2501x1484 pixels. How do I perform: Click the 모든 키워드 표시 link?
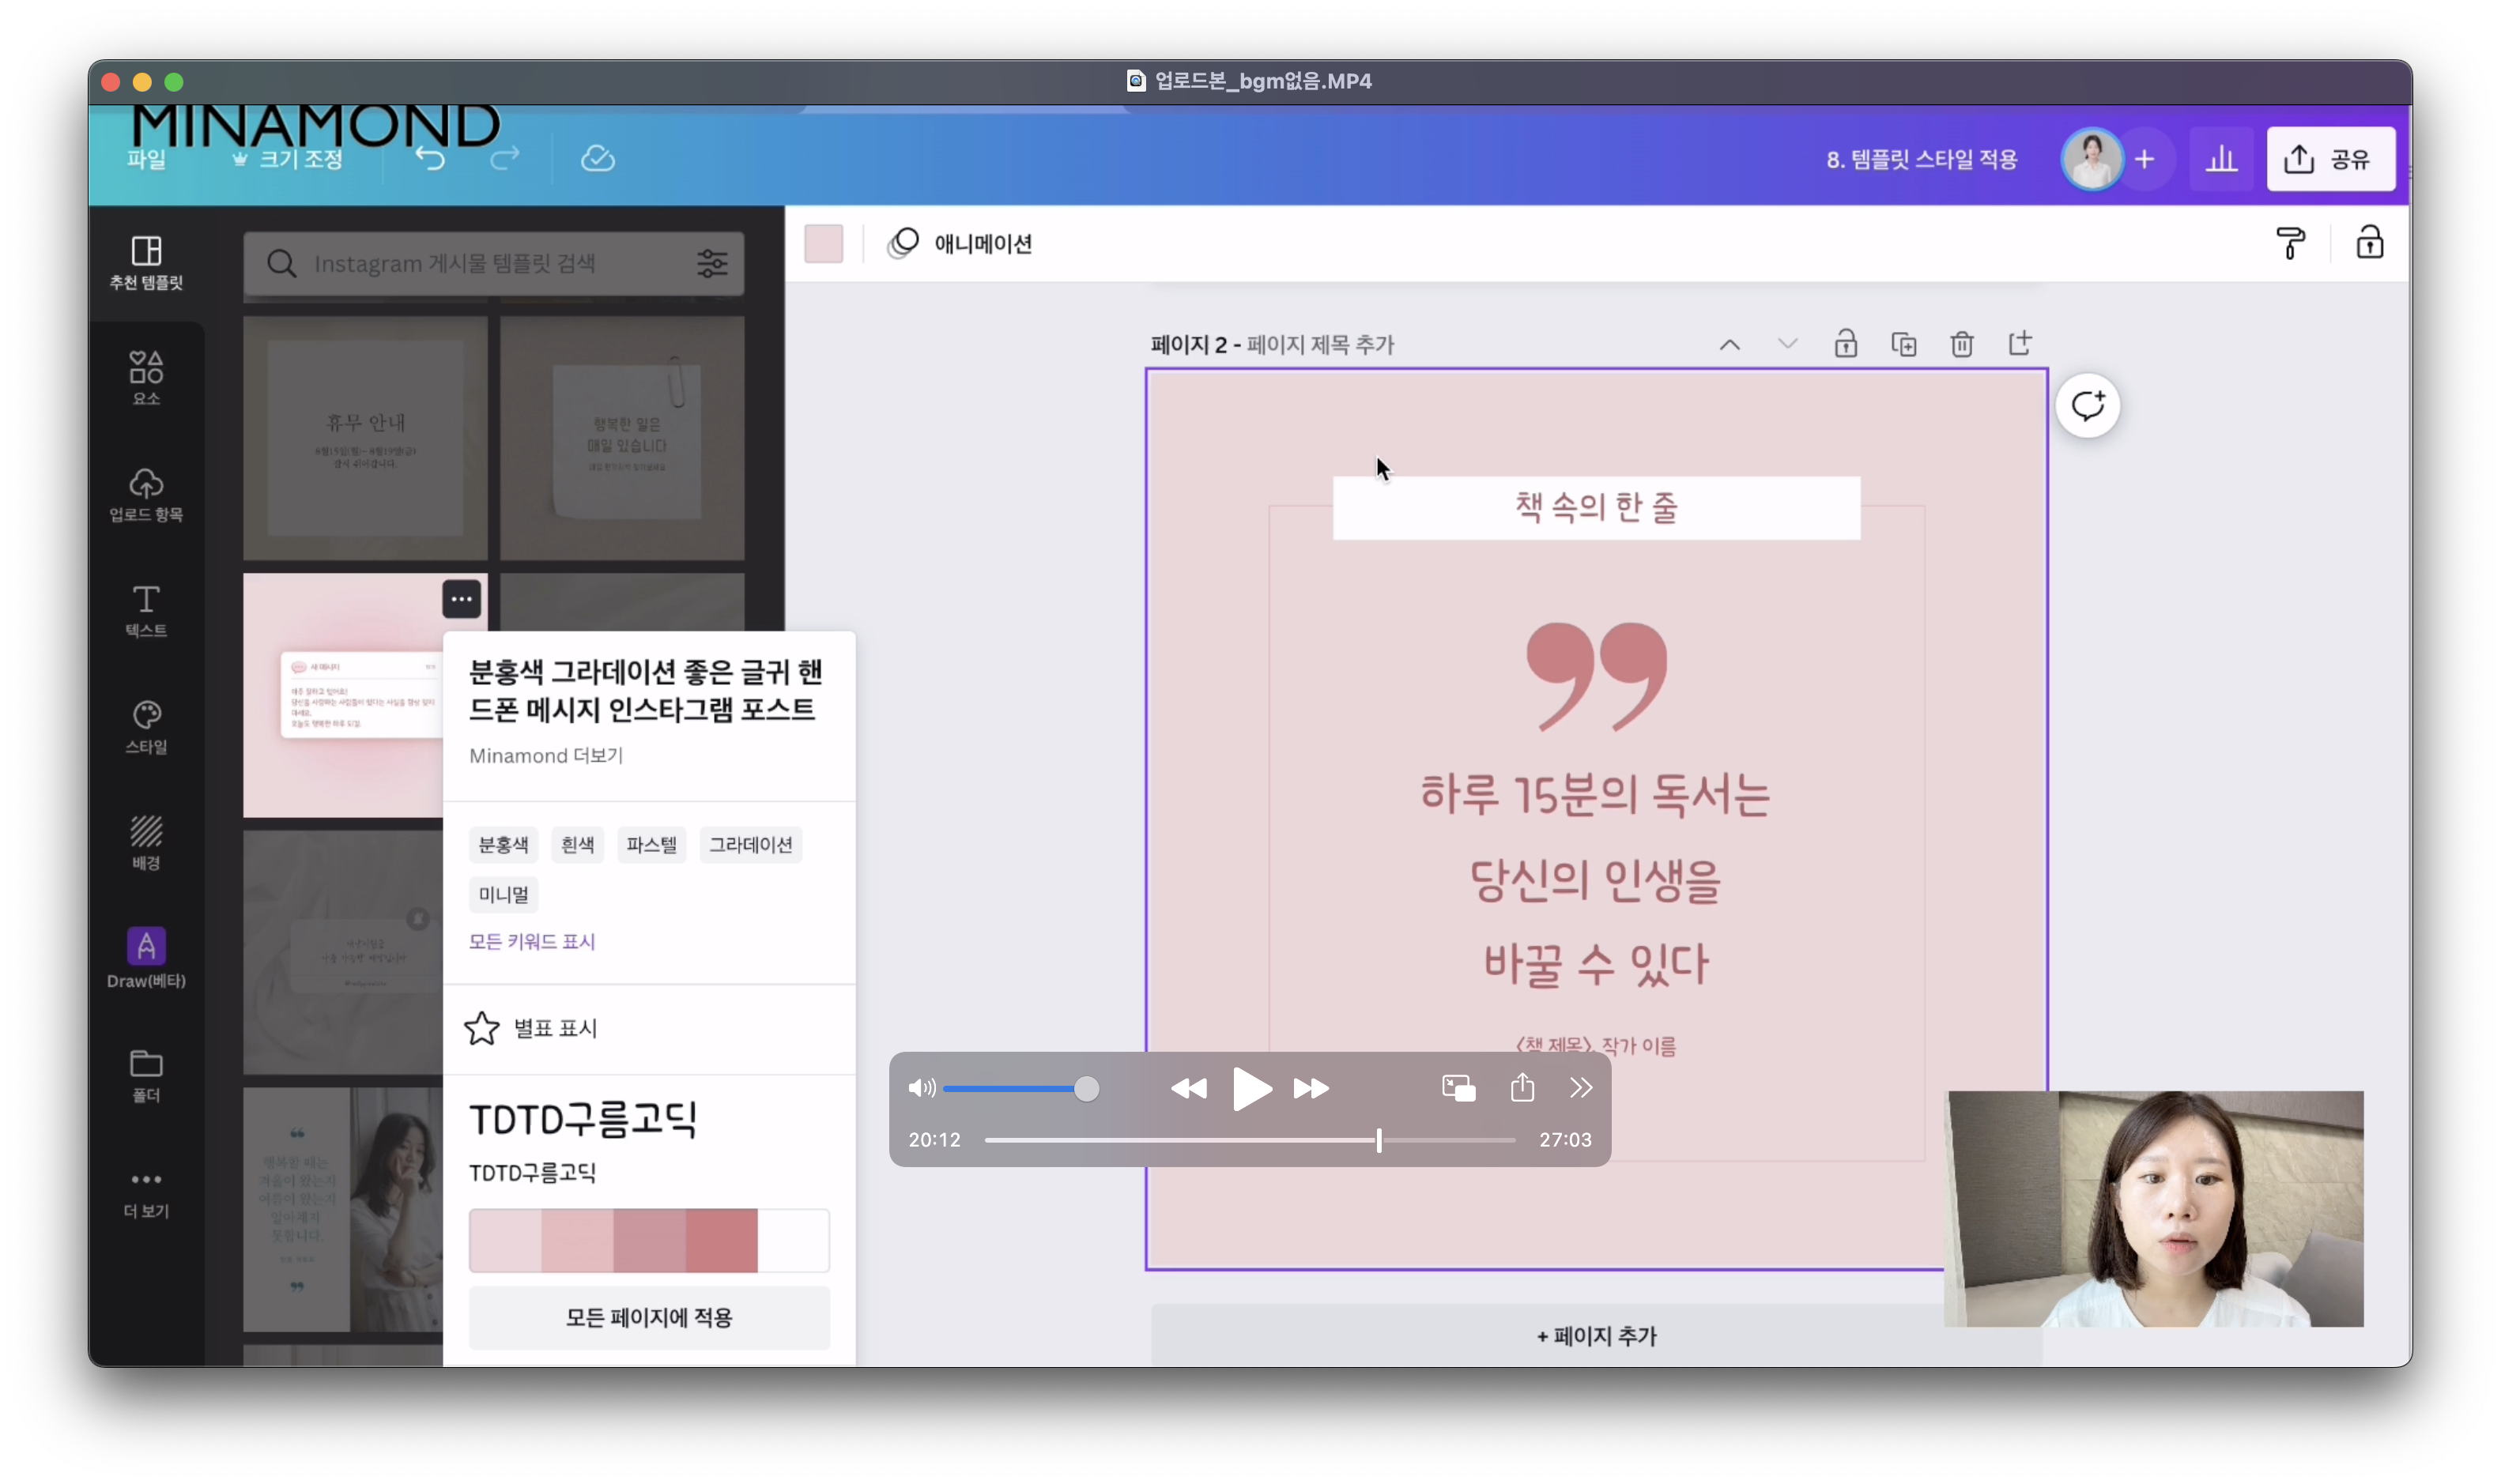click(x=531, y=941)
